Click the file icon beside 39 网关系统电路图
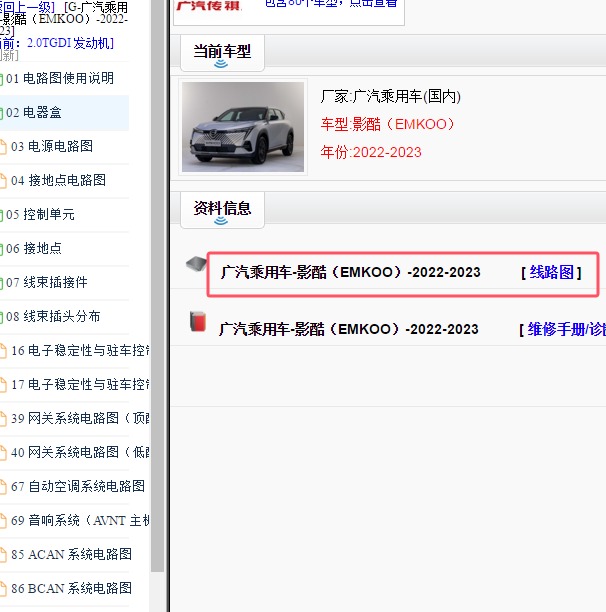Viewport: 606px width, 612px height. tap(3, 419)
